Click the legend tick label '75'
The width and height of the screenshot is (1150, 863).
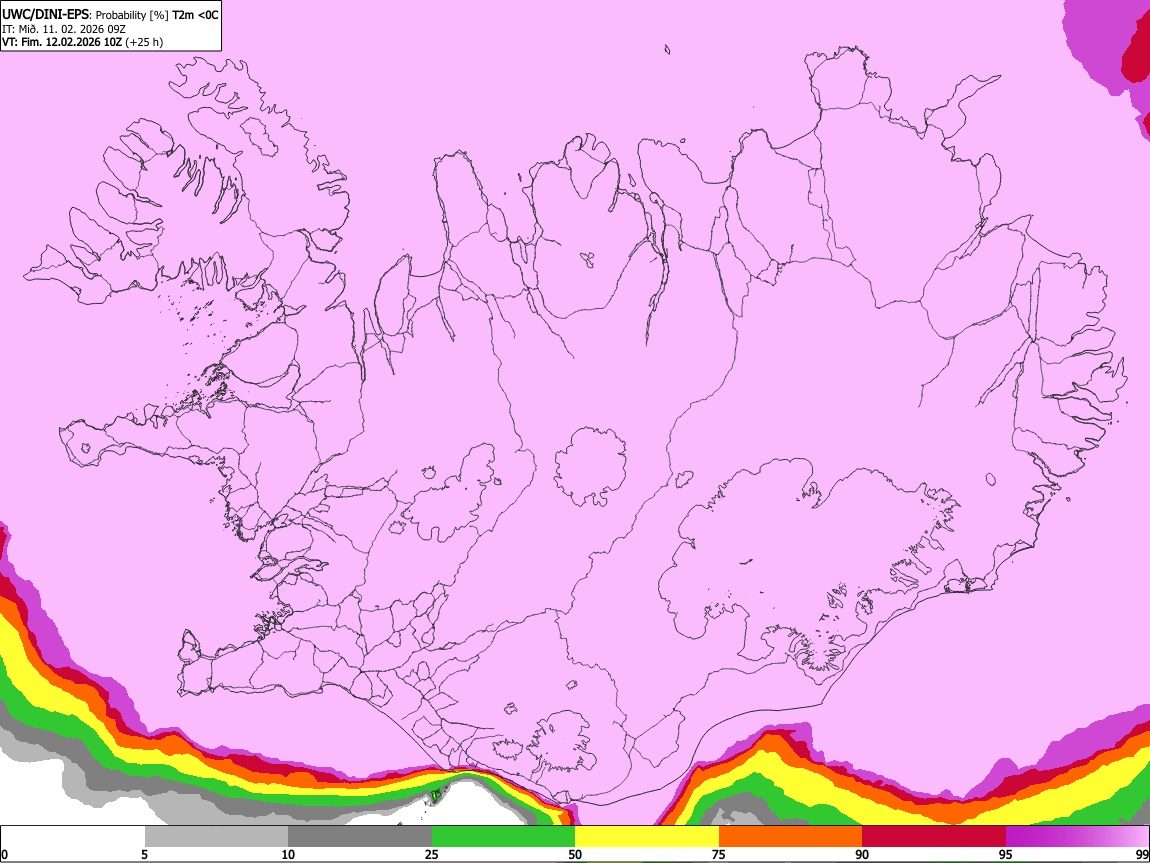tap(719, 854)
